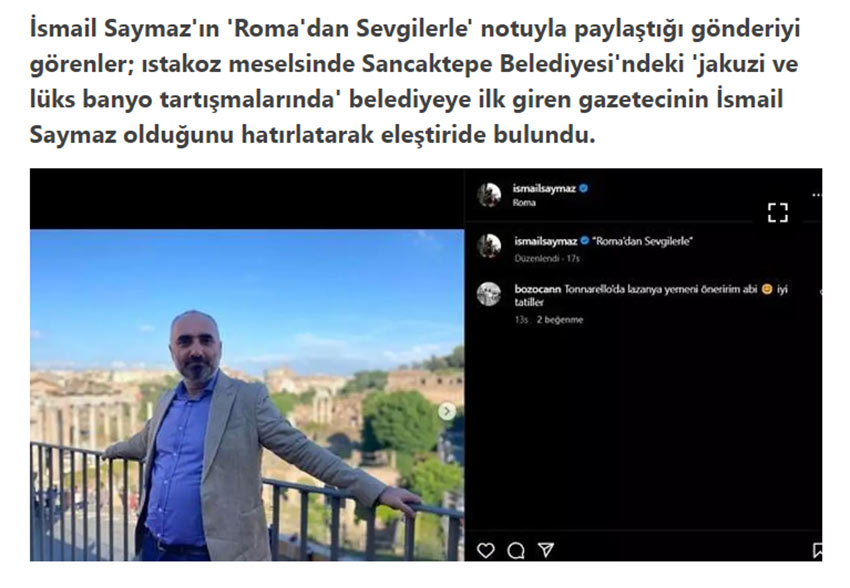
Task: Go to next photo with arrow
Action: click(447, 411)
